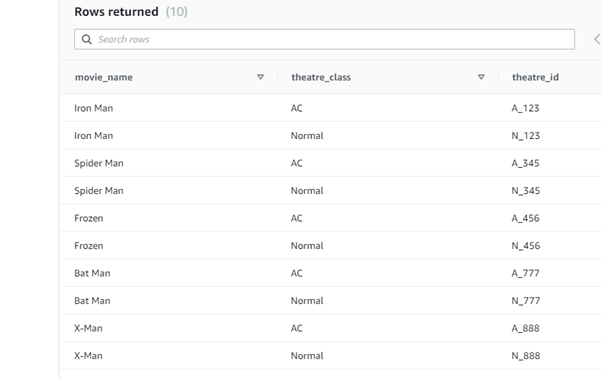This screenshot has width=601, height=381.
Task: Click the magnifier icon in search box
Action: [x=87, y=39]
